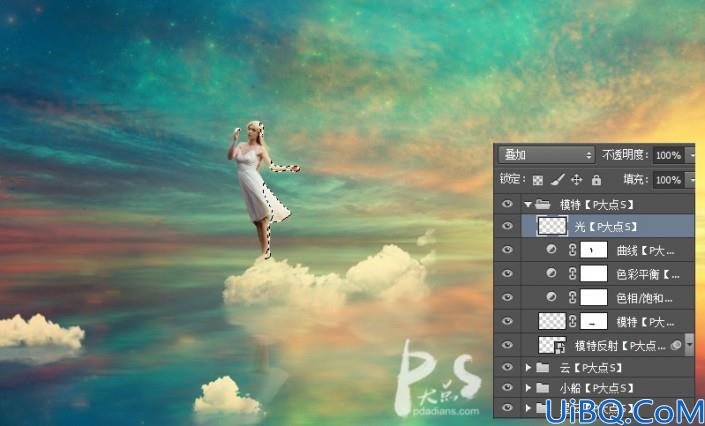Click the 色彩平衡 adjustment layer icon

551,273
